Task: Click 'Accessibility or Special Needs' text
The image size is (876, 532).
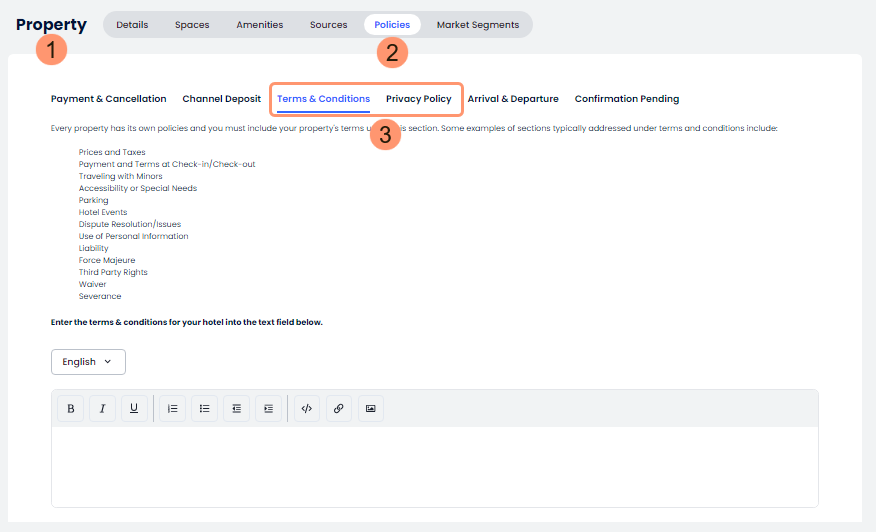Action: pyautogui.click(x=138, y=188)
